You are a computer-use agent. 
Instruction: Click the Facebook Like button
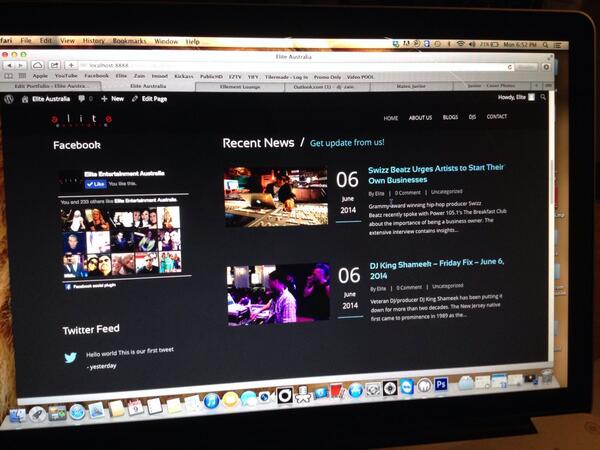pos(96,184)
